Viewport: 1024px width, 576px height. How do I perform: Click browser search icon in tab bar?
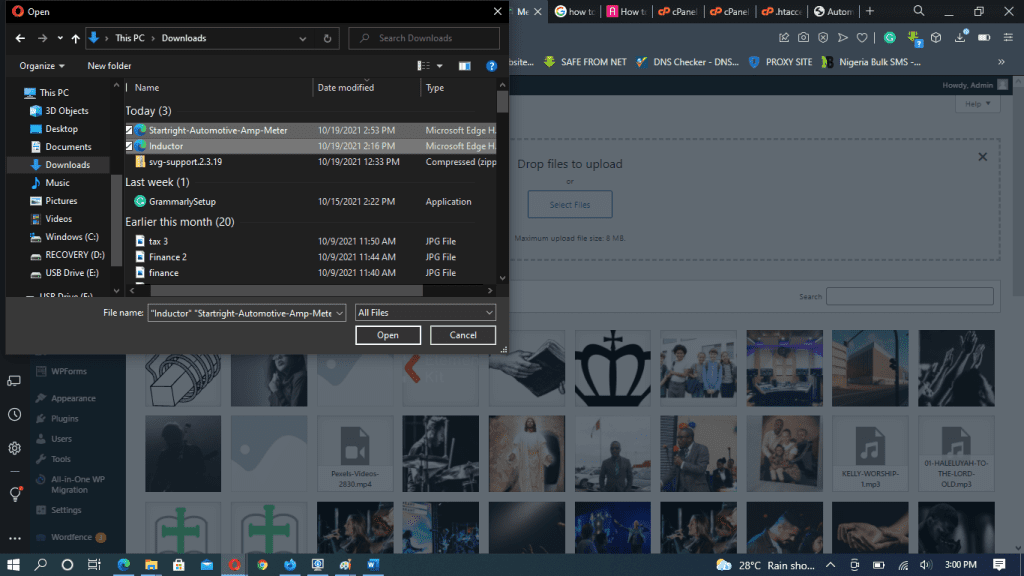tap(919, 11)
